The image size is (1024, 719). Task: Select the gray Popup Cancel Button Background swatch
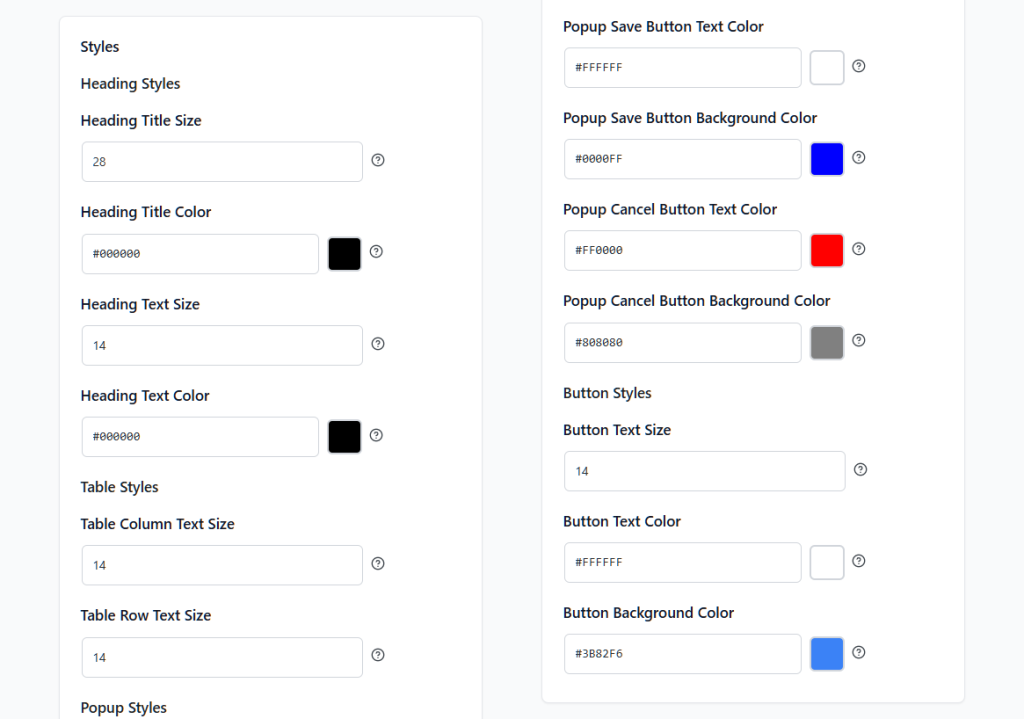pyautogui.click(x=826, y=342)
